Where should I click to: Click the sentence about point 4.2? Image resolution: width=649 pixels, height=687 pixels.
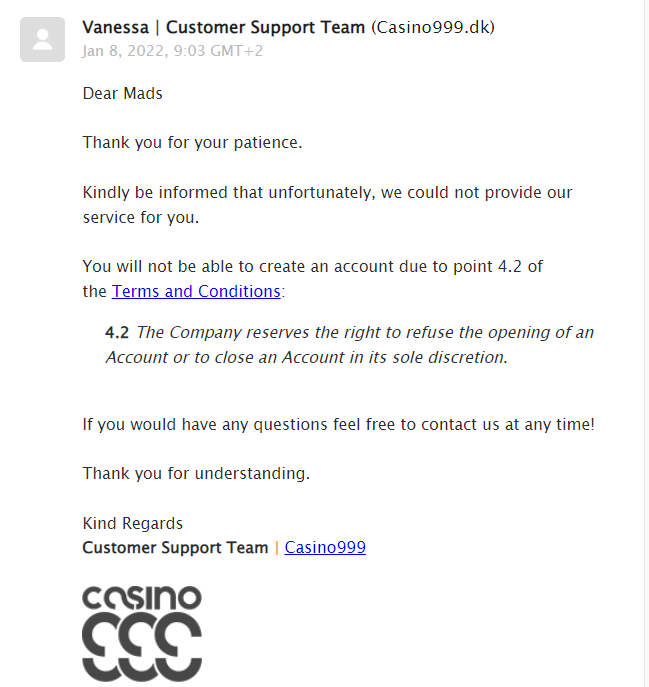313,279
